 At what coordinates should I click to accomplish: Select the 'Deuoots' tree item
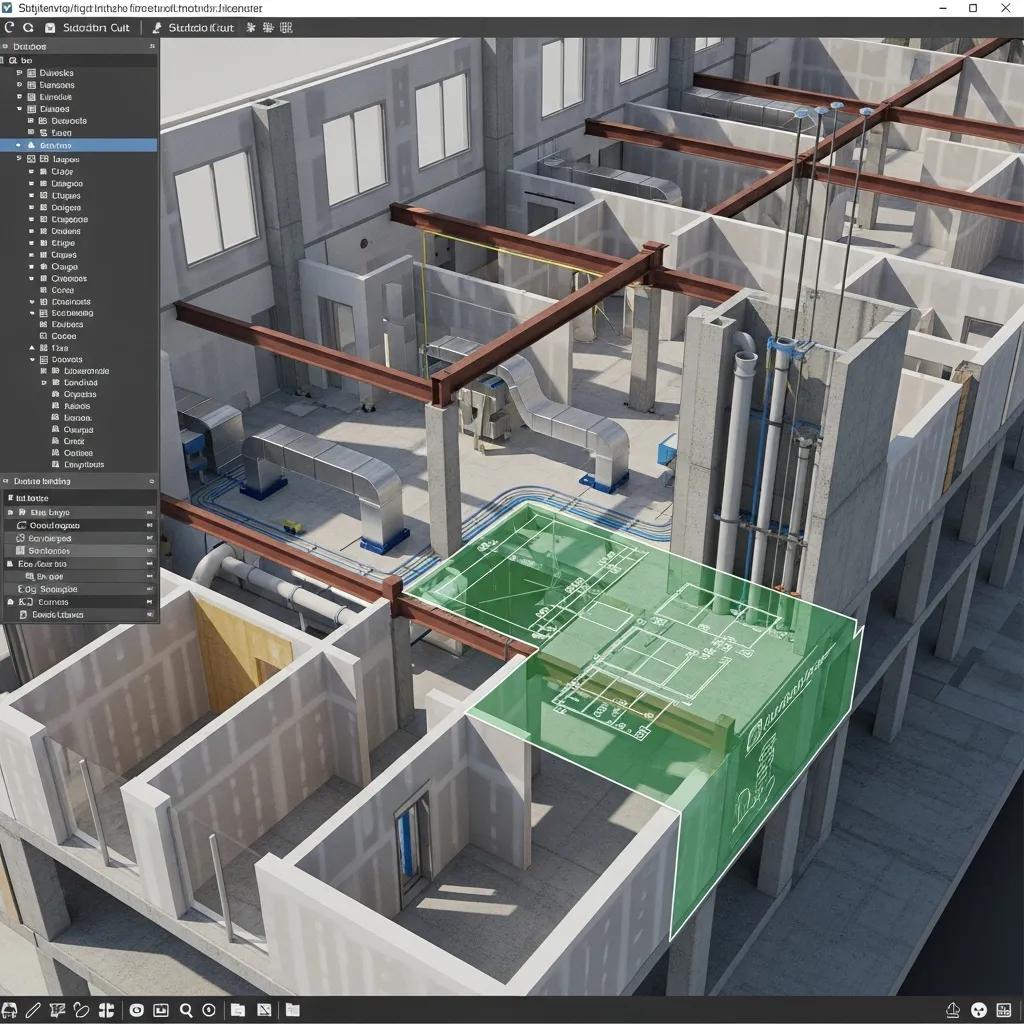click(x=69, y=121)
